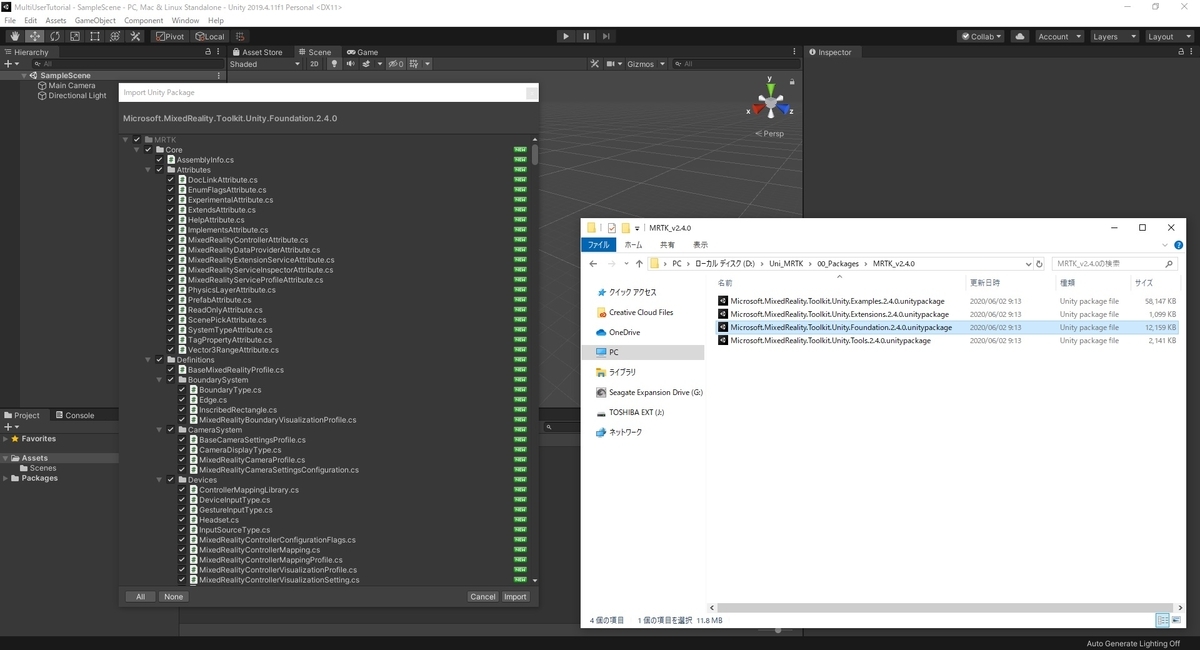Click the Pause button
This screenshot has width=1200, height=650.
[x=586, y=36]
